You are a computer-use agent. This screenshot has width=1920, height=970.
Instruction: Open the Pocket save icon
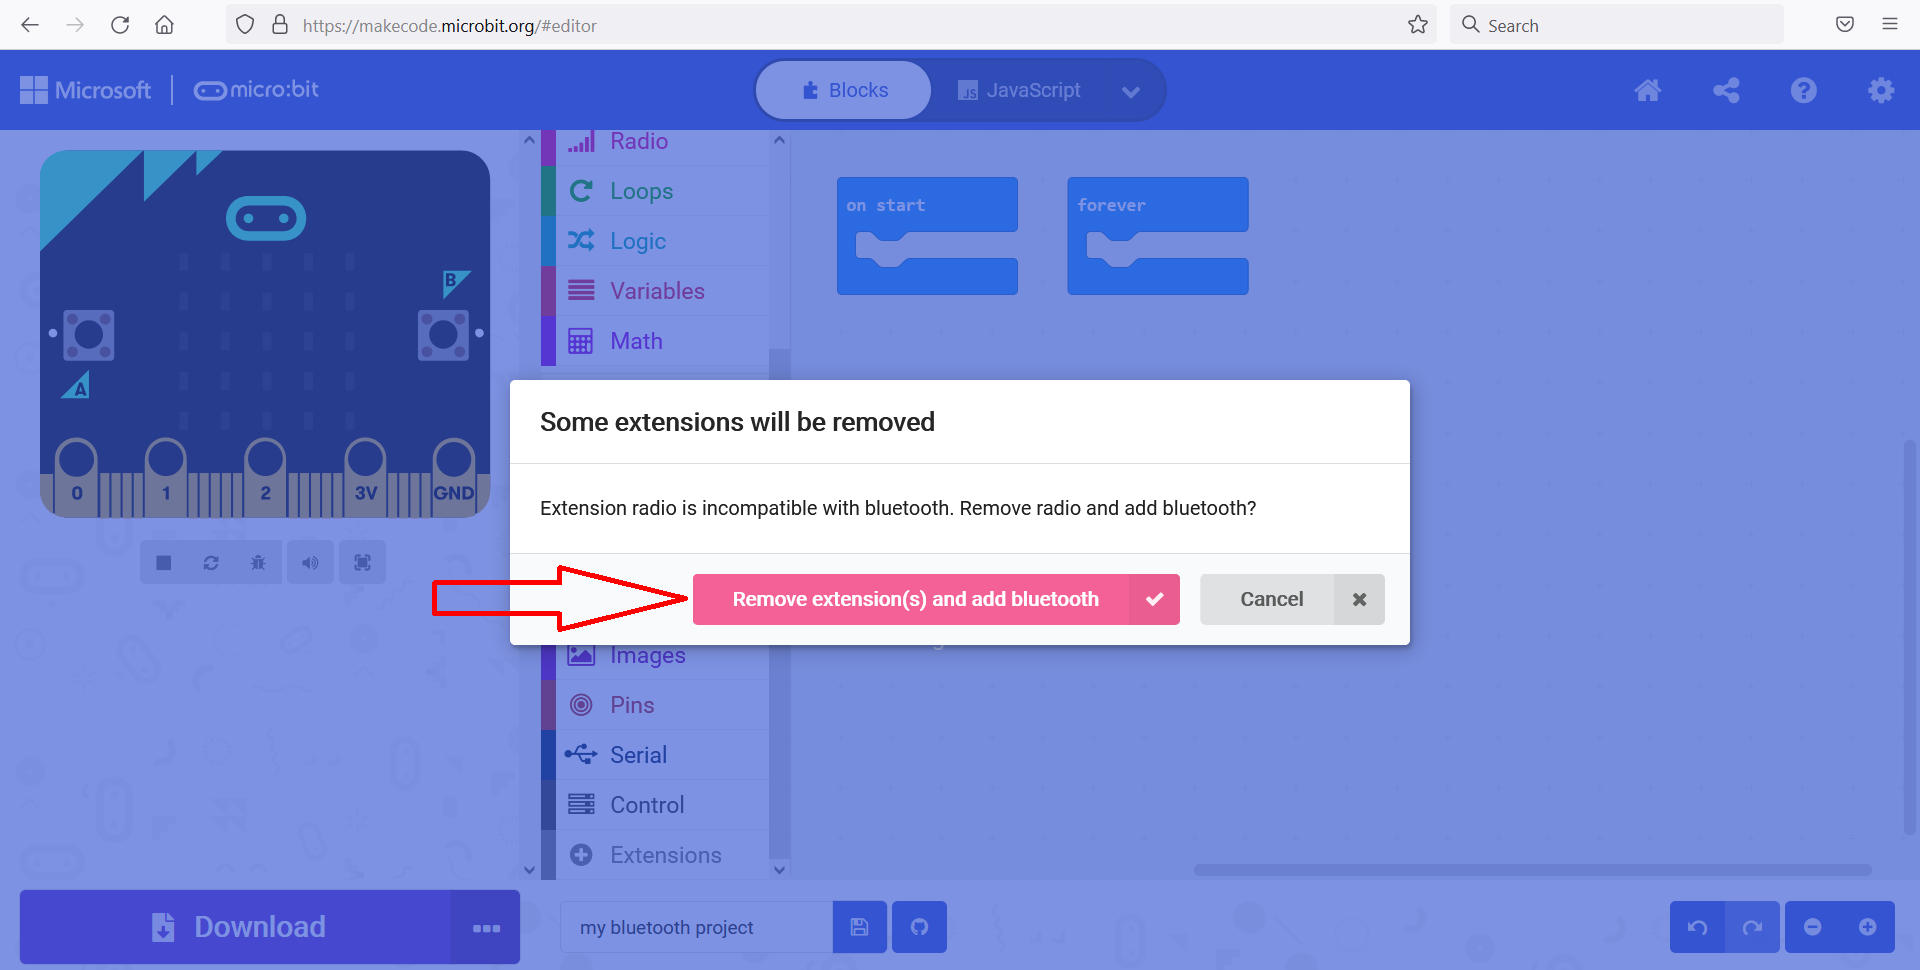(x=1845, y=25)
